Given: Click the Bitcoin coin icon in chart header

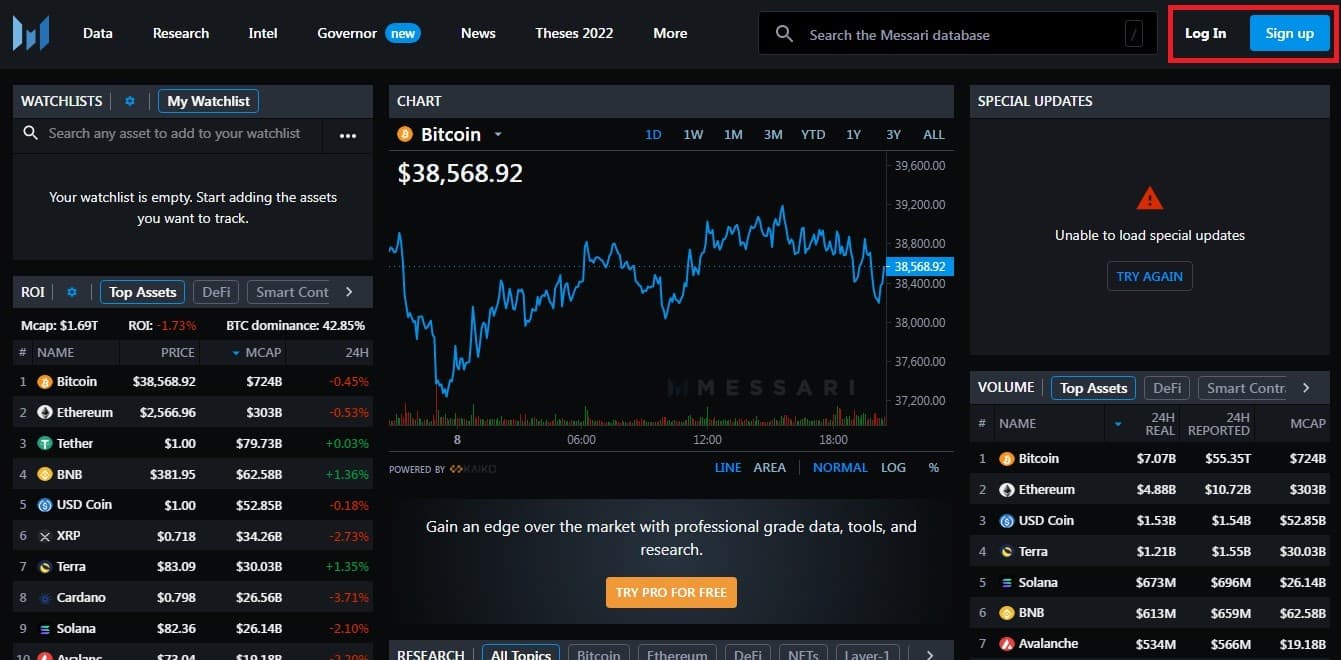Looking at the screenshot, I should 405,134.
